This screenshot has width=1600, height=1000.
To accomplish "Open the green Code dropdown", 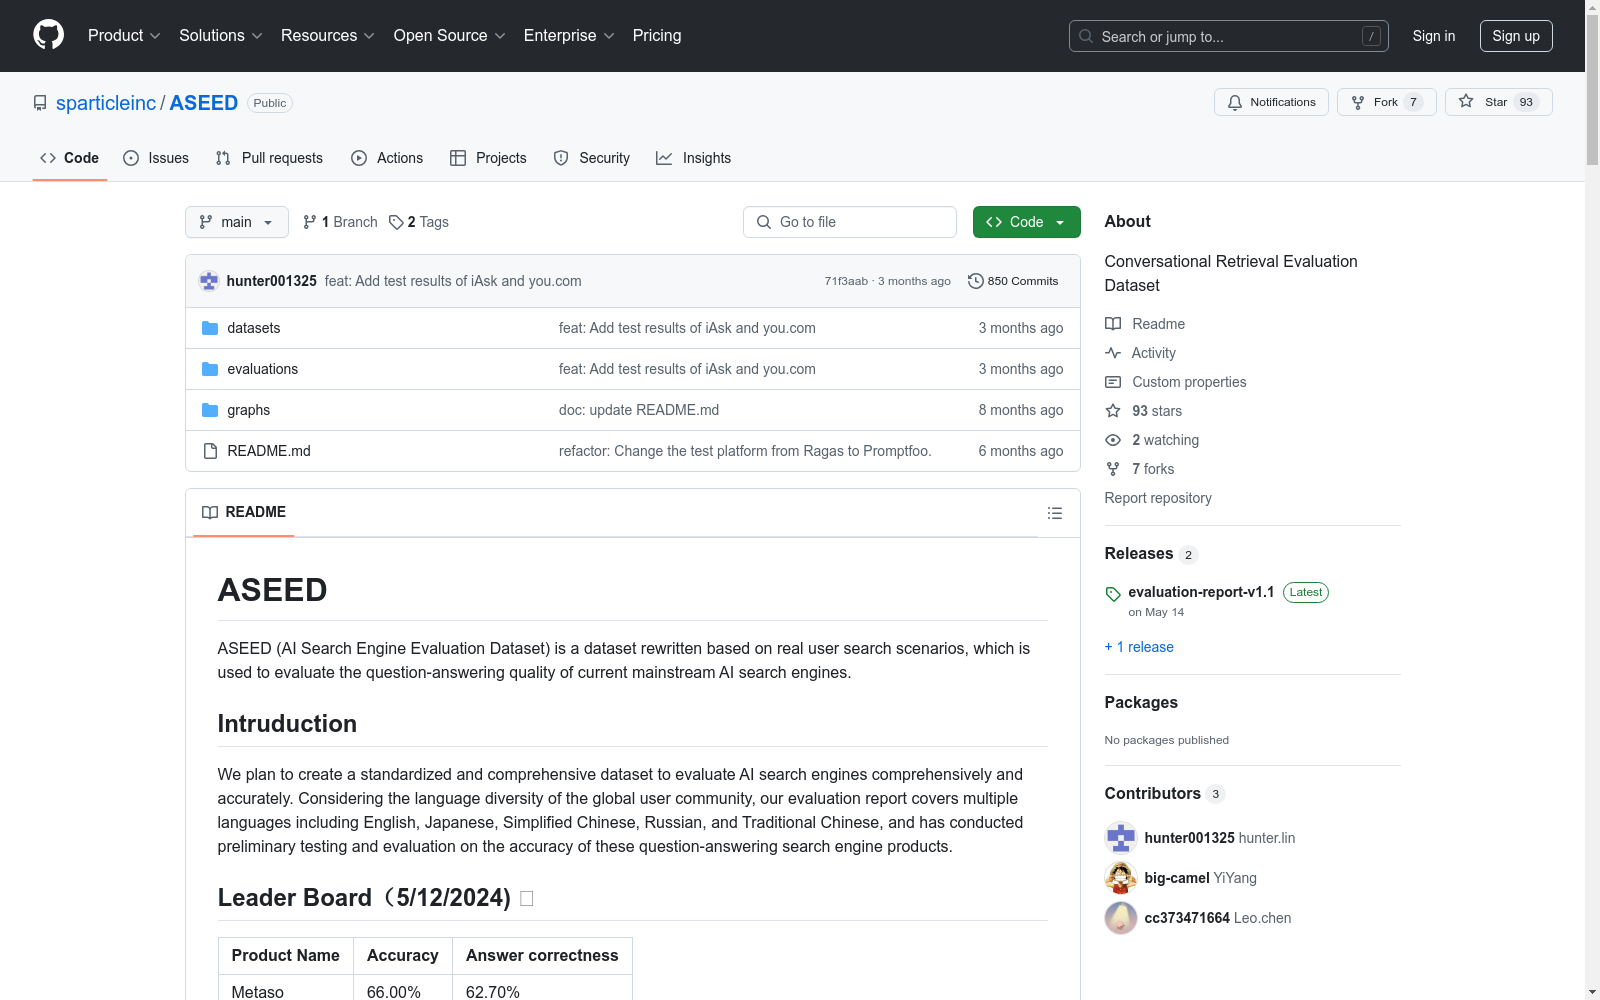I will [1026, 222].
